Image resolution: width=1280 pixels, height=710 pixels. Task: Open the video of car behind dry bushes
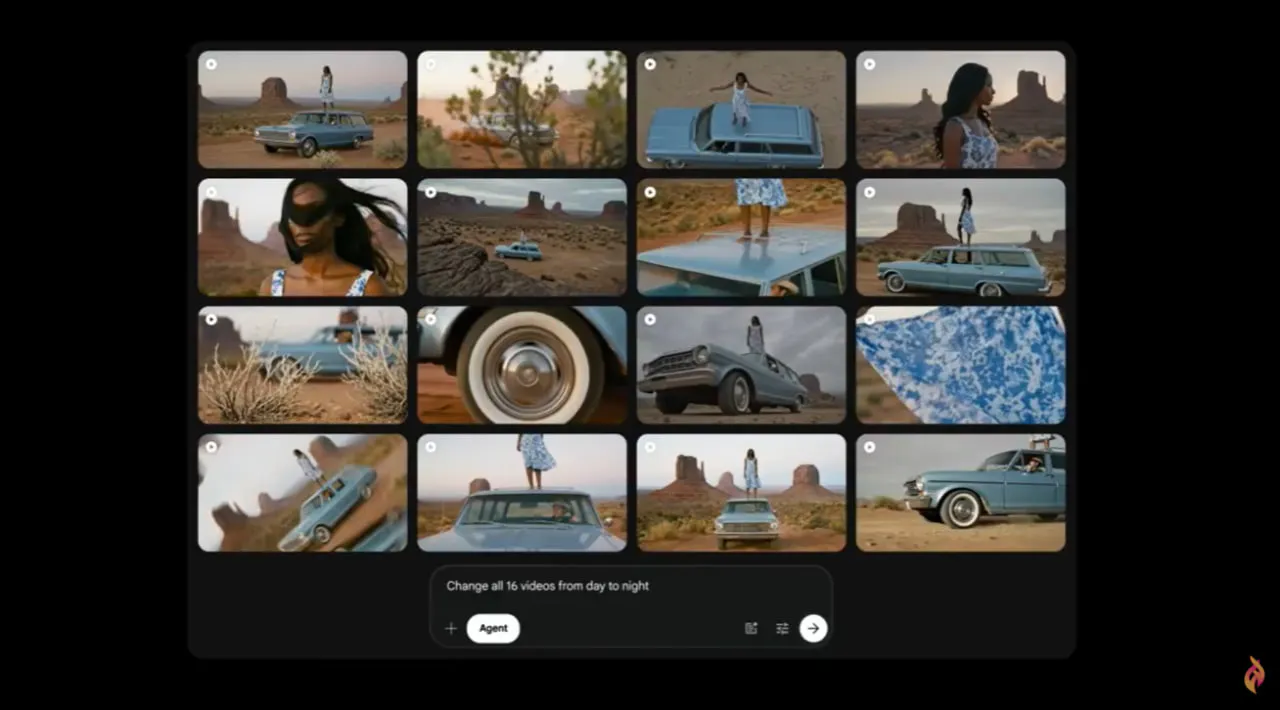302,365
